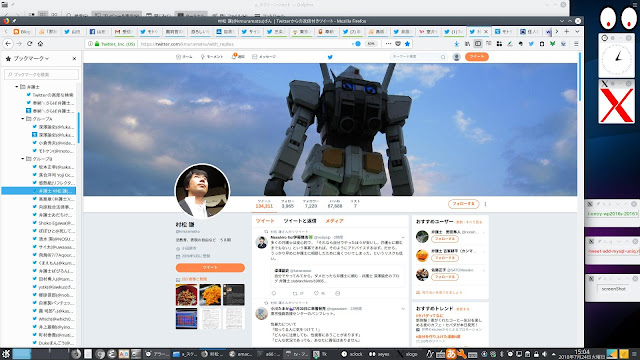Click orange ツイート button under profile bio

click(x=210, y=267)
